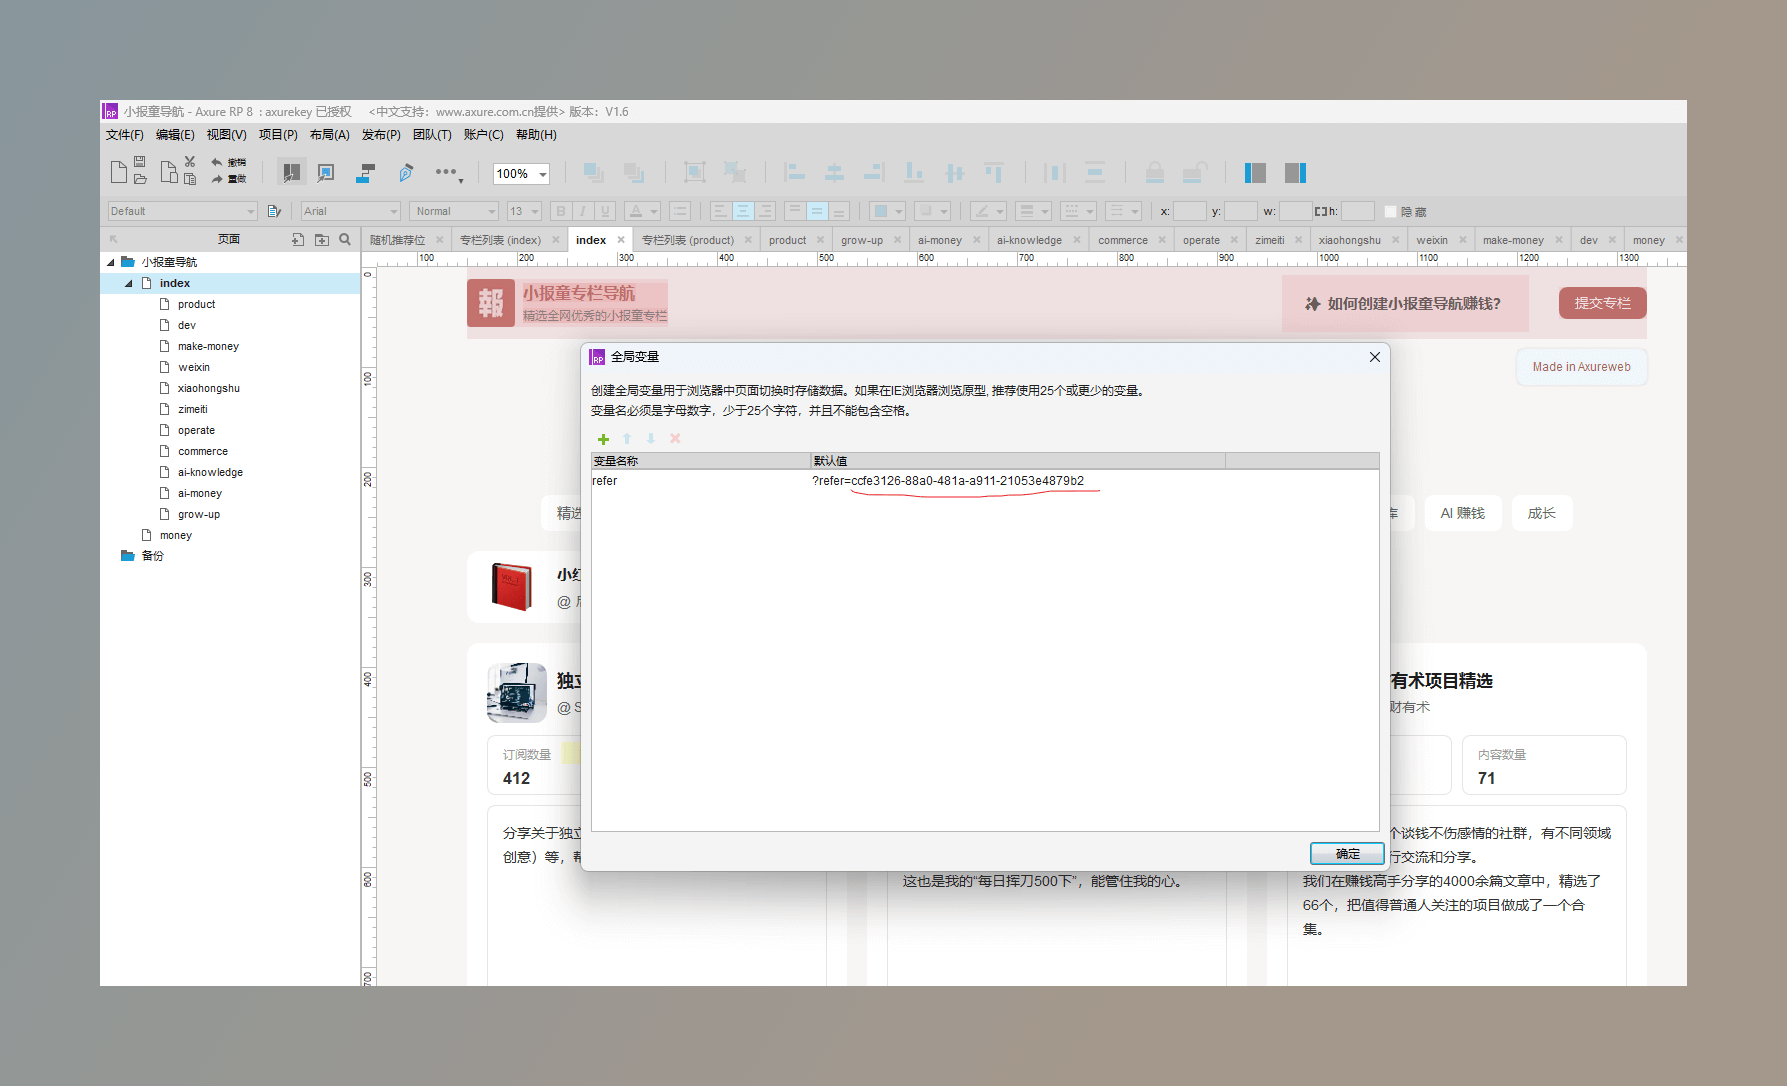Toggle italic text formatting
This screenshot has height=1086, width=1787.
coord(583,211)
